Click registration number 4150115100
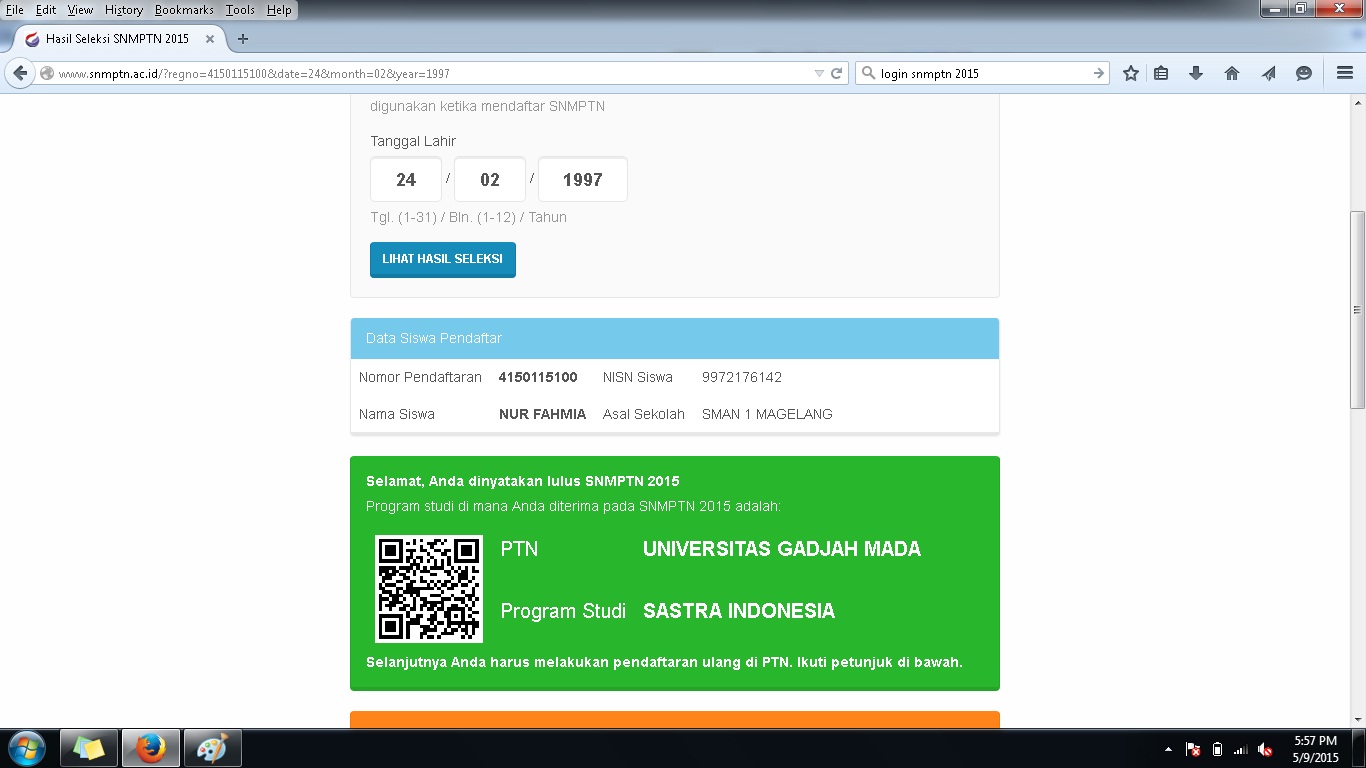The width and height of the screenshot is (1366, 768). [538, 377]
